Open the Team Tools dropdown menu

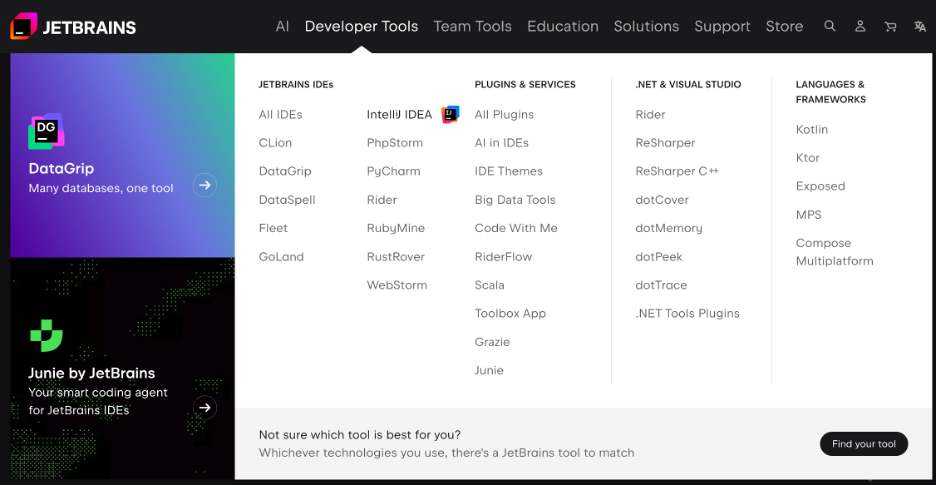tap(472, 27)
